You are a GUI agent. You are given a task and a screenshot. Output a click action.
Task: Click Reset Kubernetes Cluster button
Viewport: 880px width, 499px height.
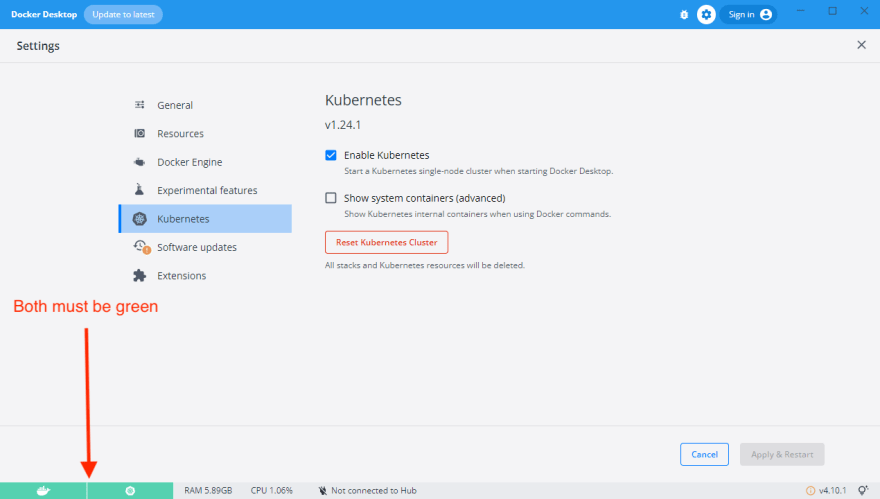[x=387, y=242]
